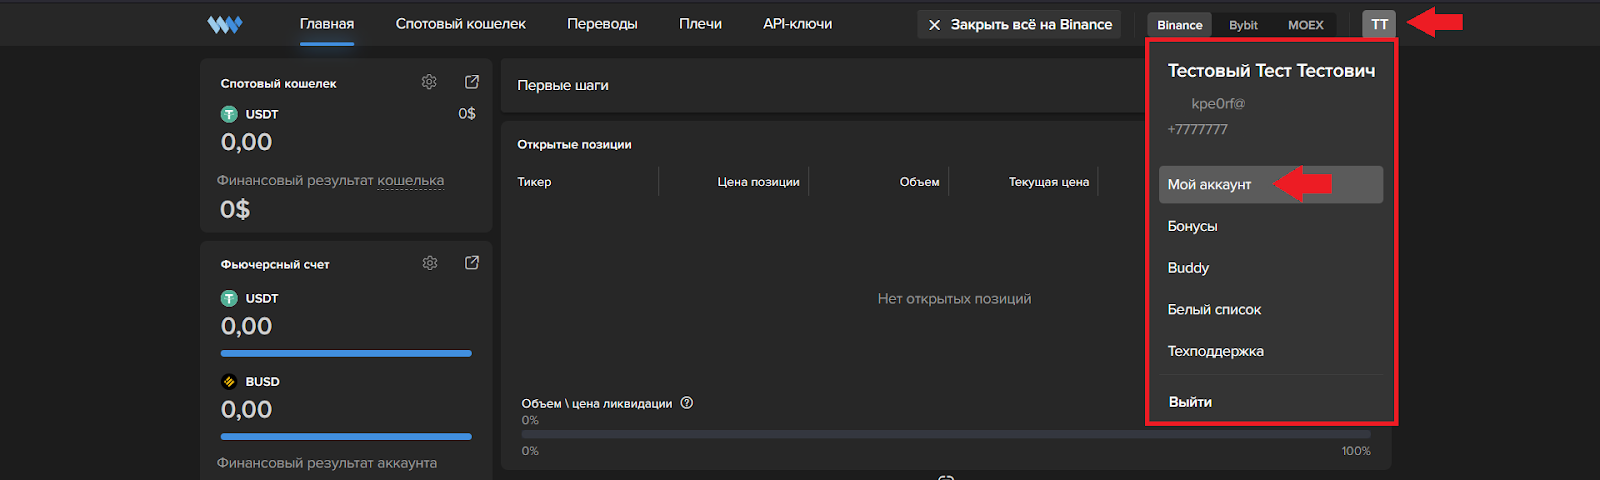This screenshot has height=480, width=1600.
Task: Click the app logo in the header
Action: click(225, 24)
